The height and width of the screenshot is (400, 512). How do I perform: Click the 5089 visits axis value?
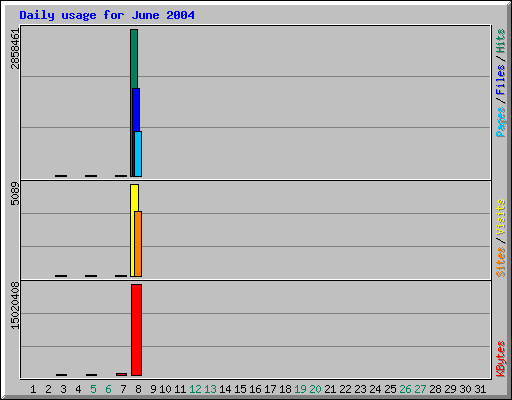tap(15, 193)
